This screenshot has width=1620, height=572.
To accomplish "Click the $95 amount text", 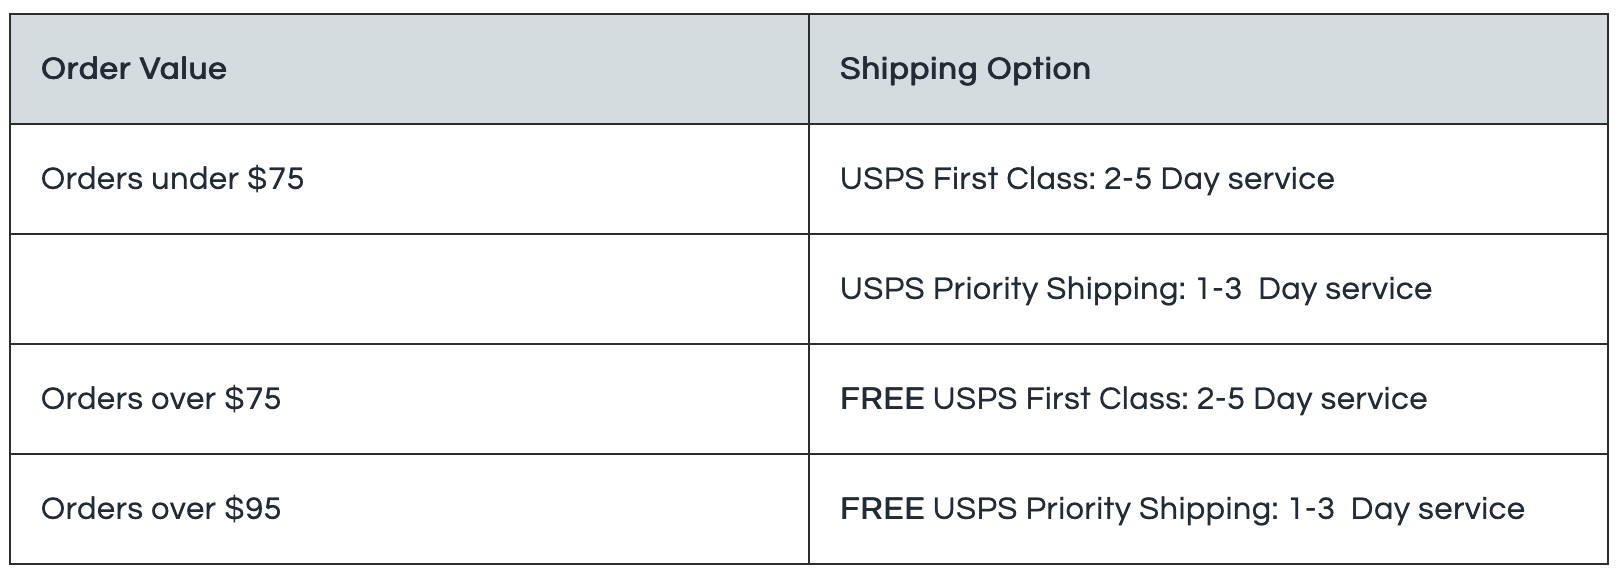I will (253, 509).
